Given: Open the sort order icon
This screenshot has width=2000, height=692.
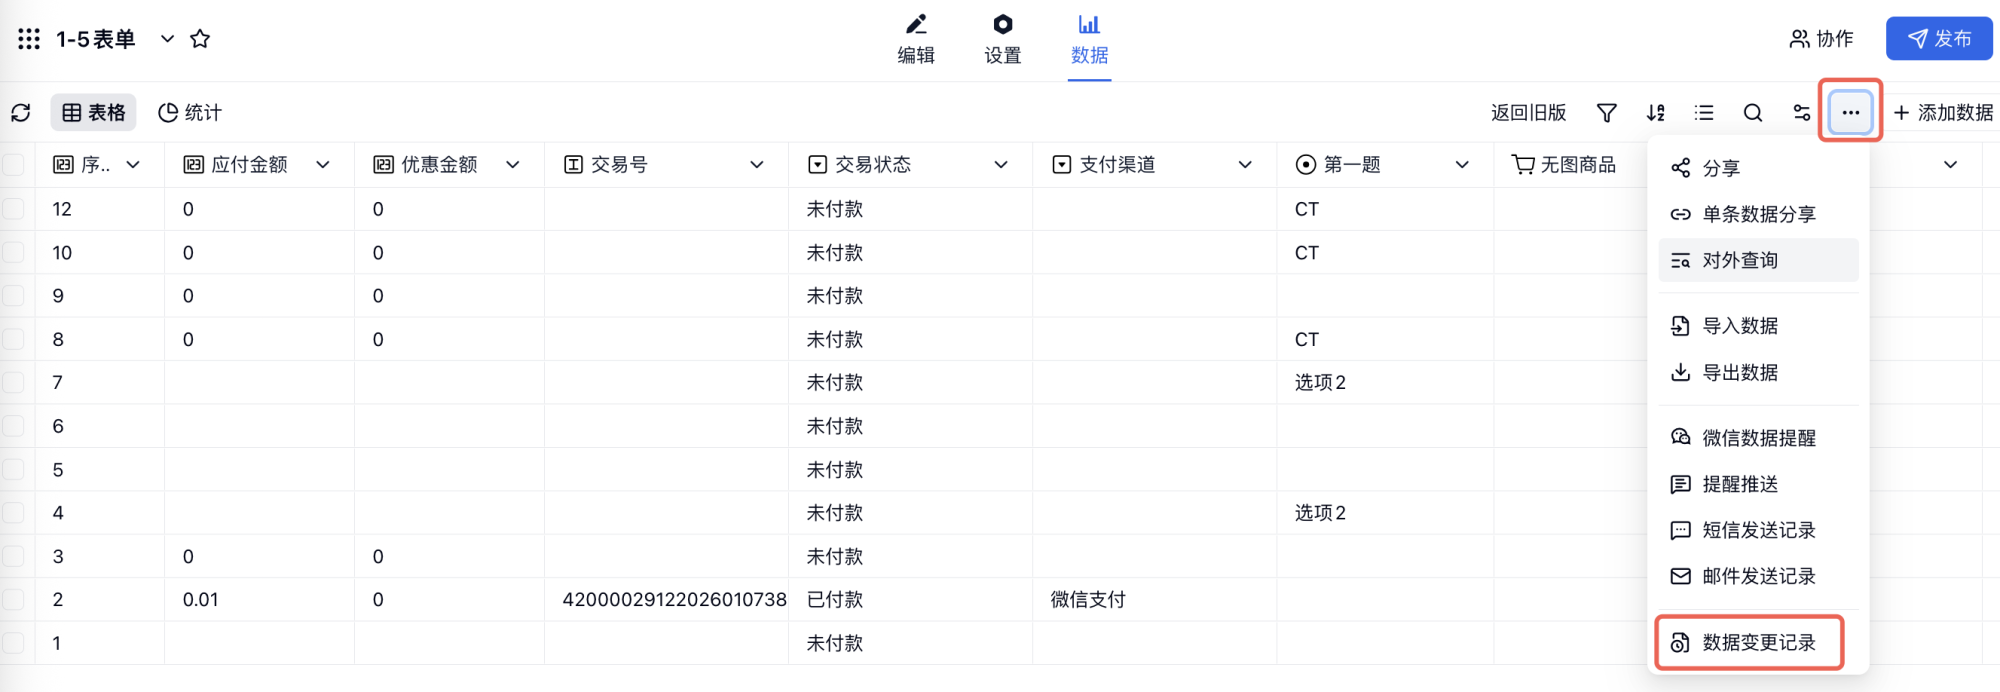Looking at the screenshot, I should pos(1656,113).
